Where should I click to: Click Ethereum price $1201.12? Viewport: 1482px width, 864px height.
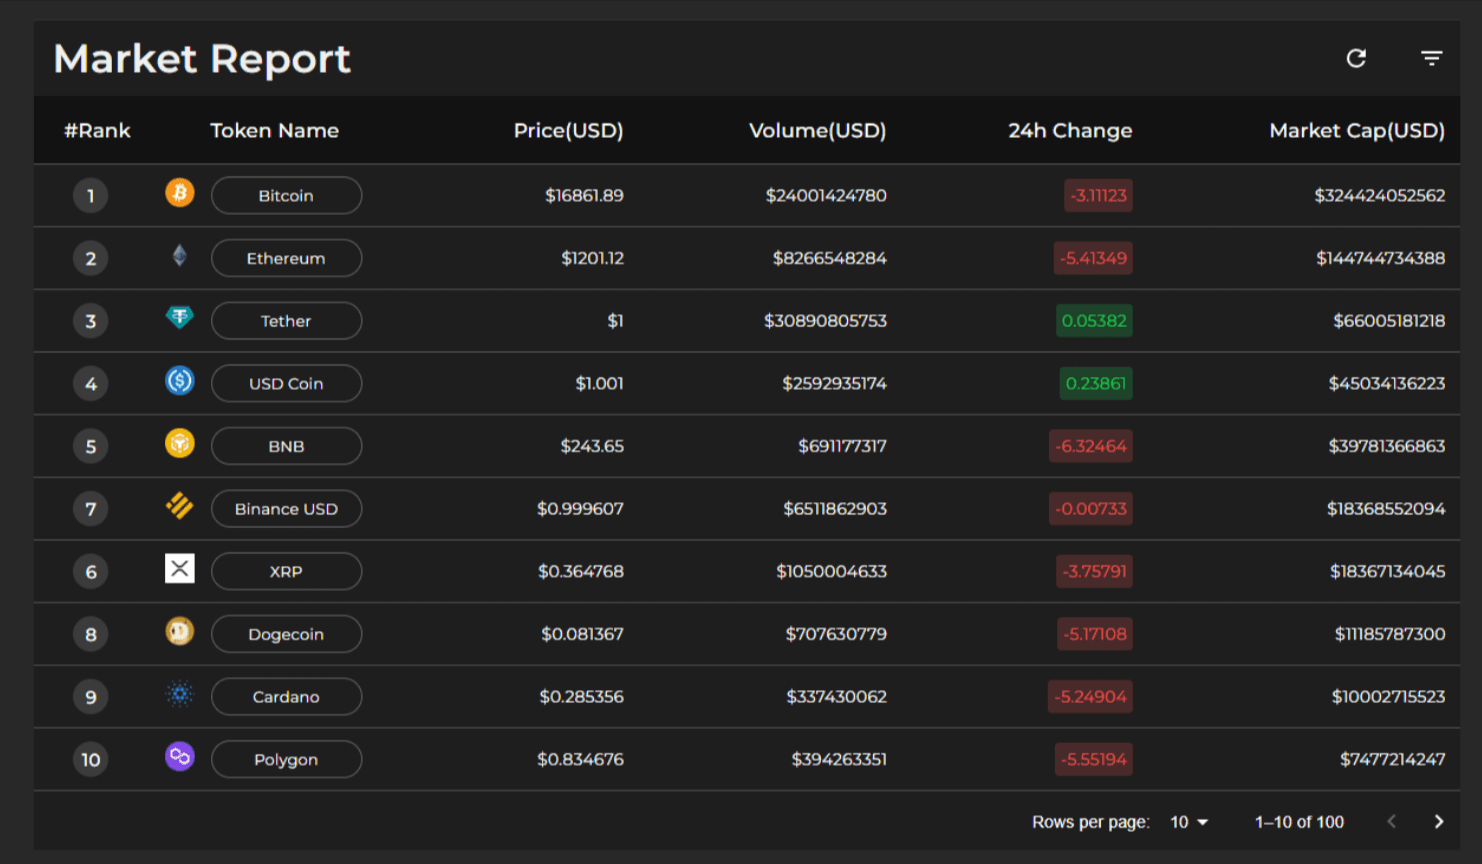point(592,258)
